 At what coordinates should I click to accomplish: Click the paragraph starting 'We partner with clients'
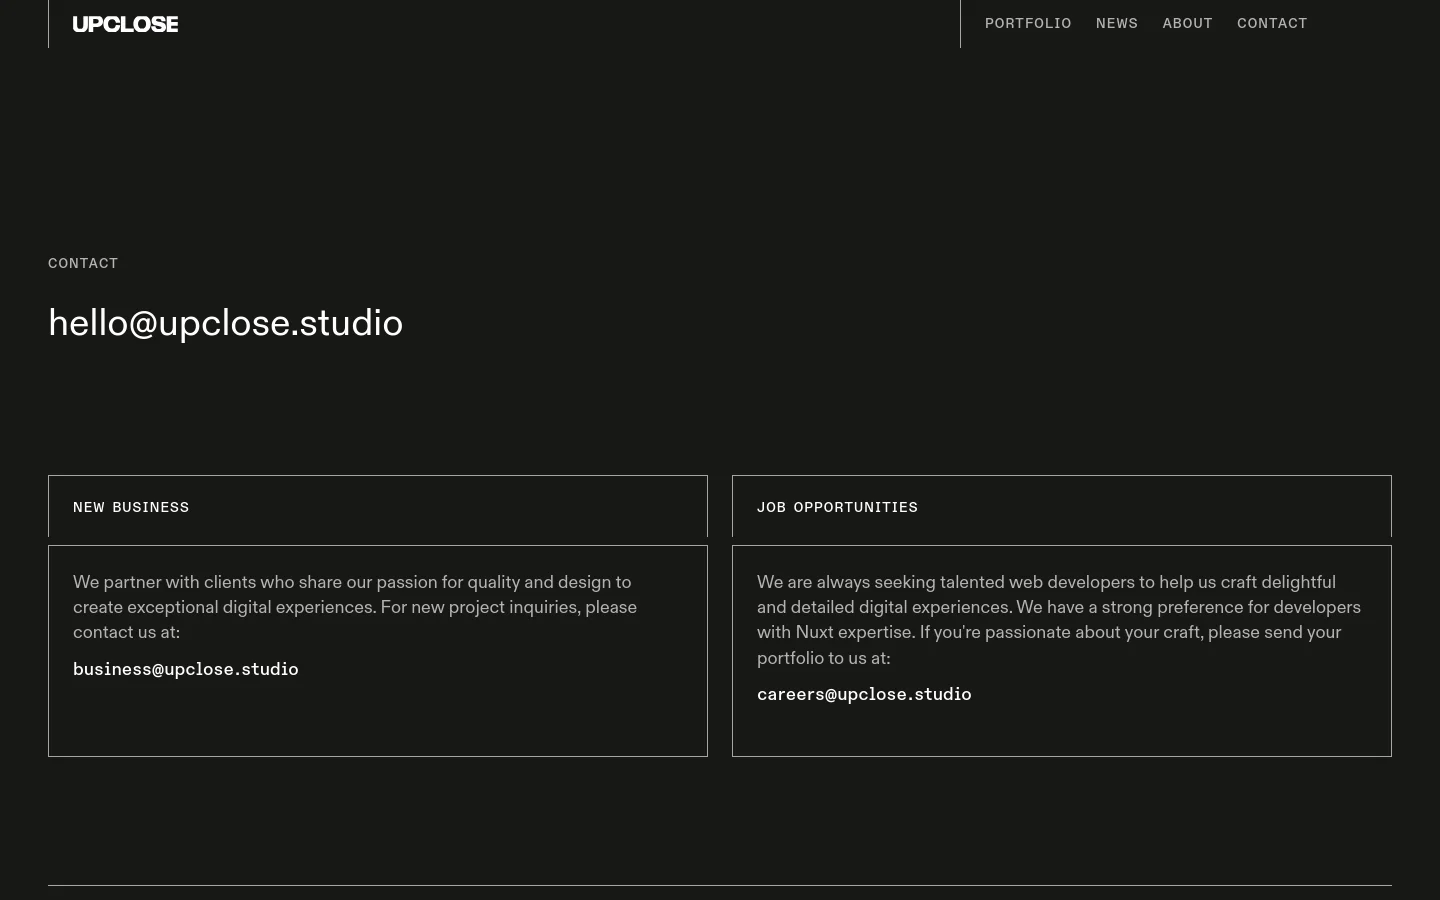pyautogui.click(x=355, y=607)
